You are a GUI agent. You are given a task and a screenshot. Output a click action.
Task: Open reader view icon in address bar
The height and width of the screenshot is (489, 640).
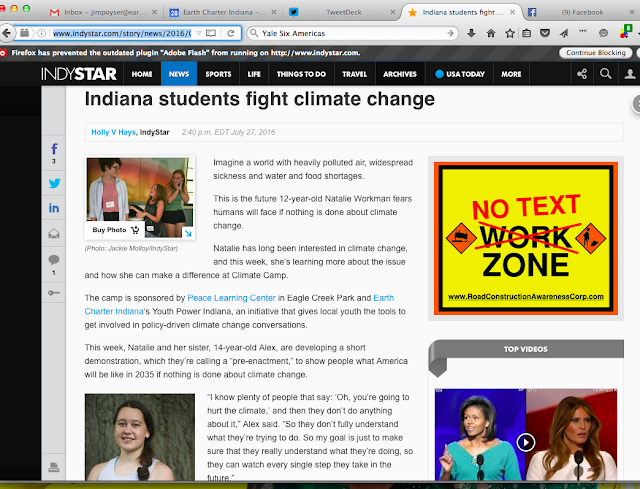click(x=211, y=33)
